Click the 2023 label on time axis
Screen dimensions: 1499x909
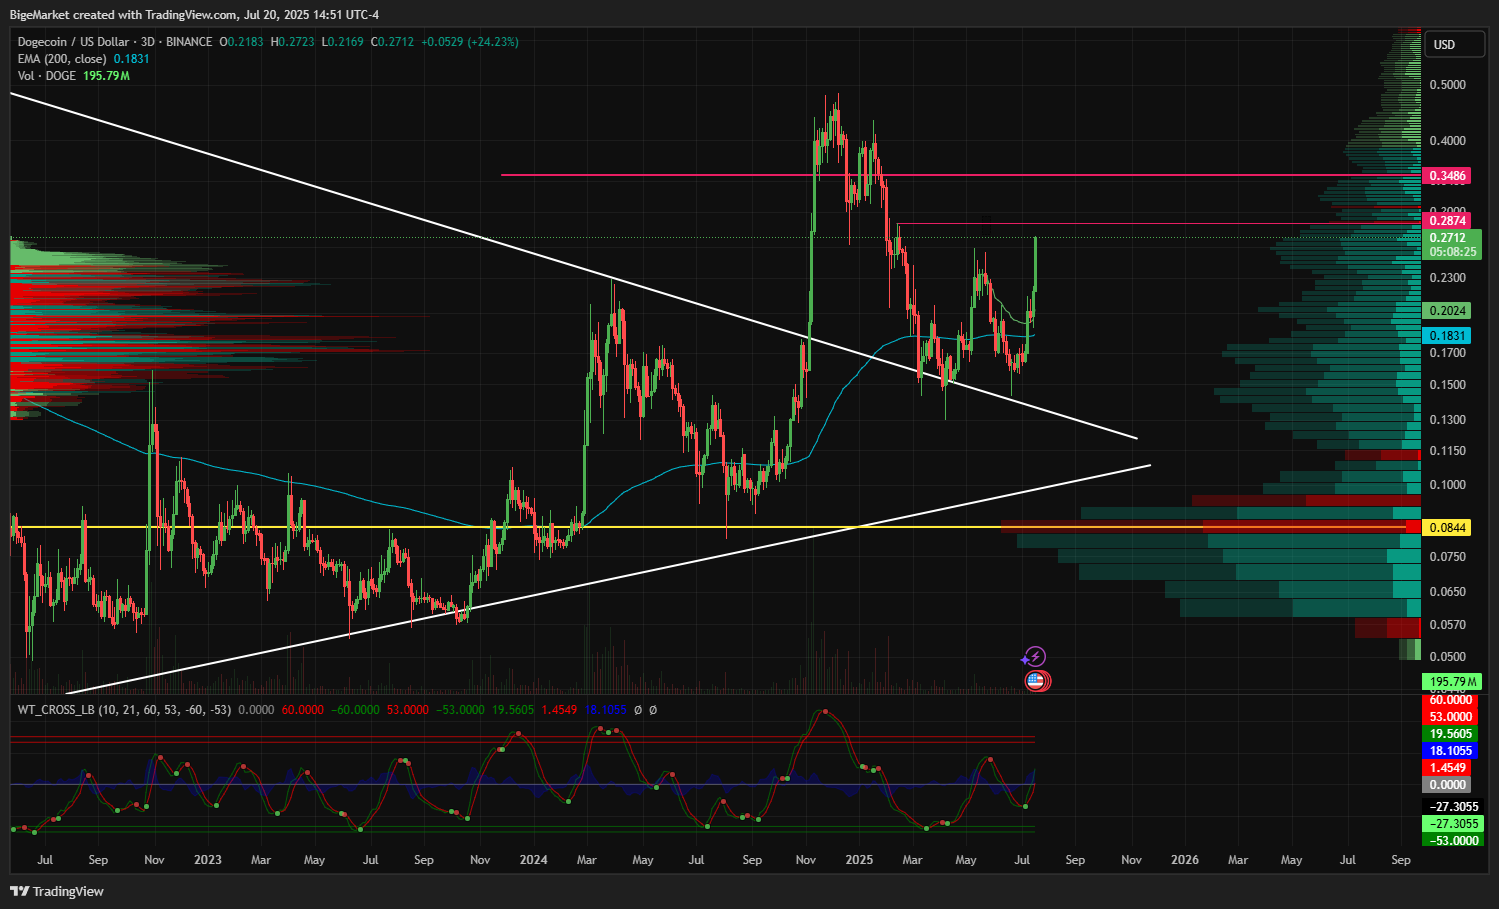(x=208, y=860)
